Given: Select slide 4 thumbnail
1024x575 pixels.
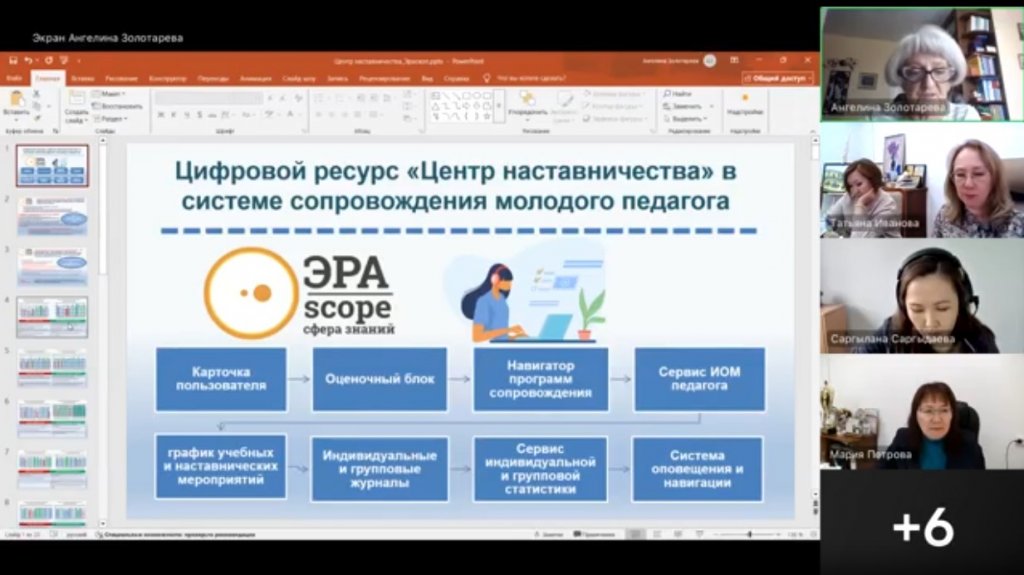Looking at the screenshot, I should click(52, 317).
